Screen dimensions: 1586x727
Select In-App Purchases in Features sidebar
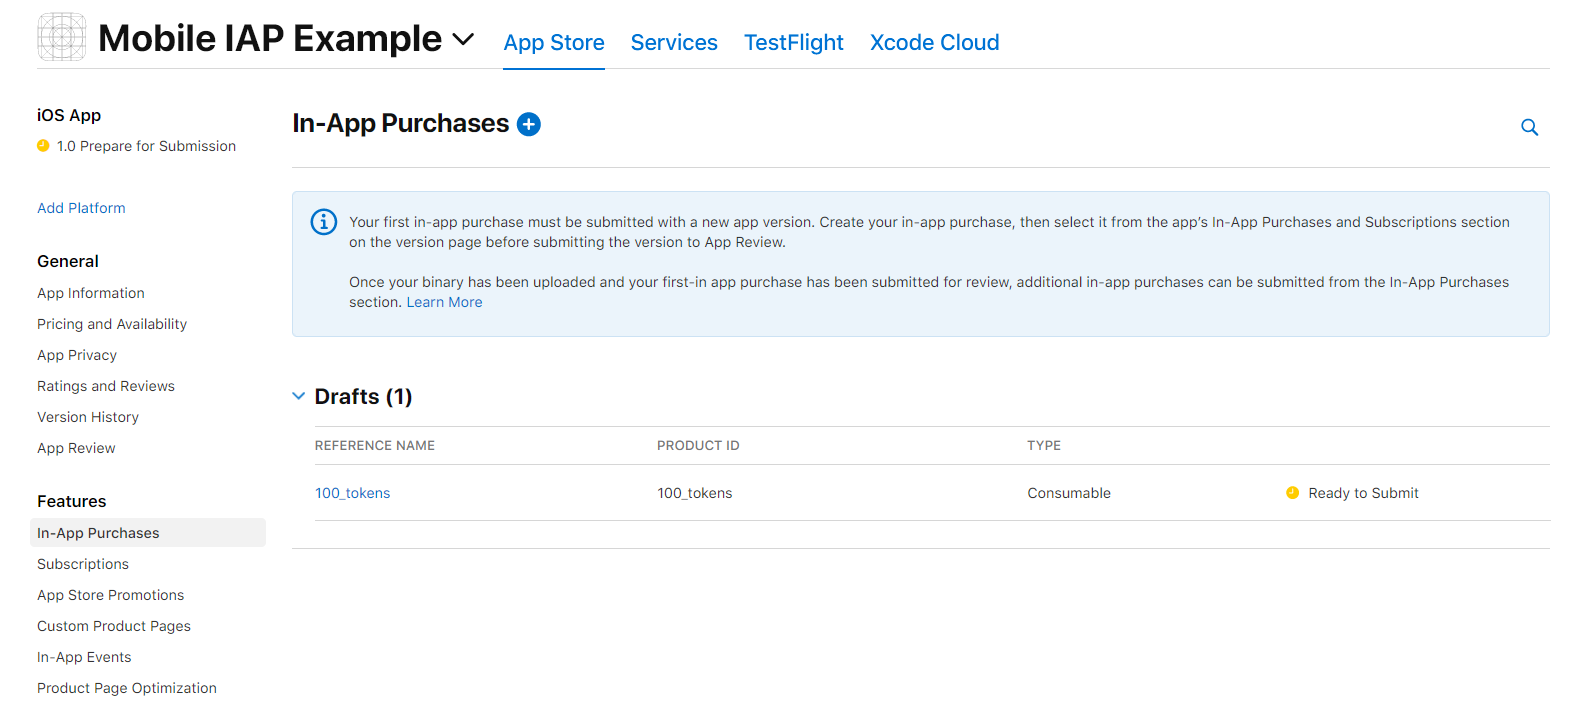click(x=148, y=533)
